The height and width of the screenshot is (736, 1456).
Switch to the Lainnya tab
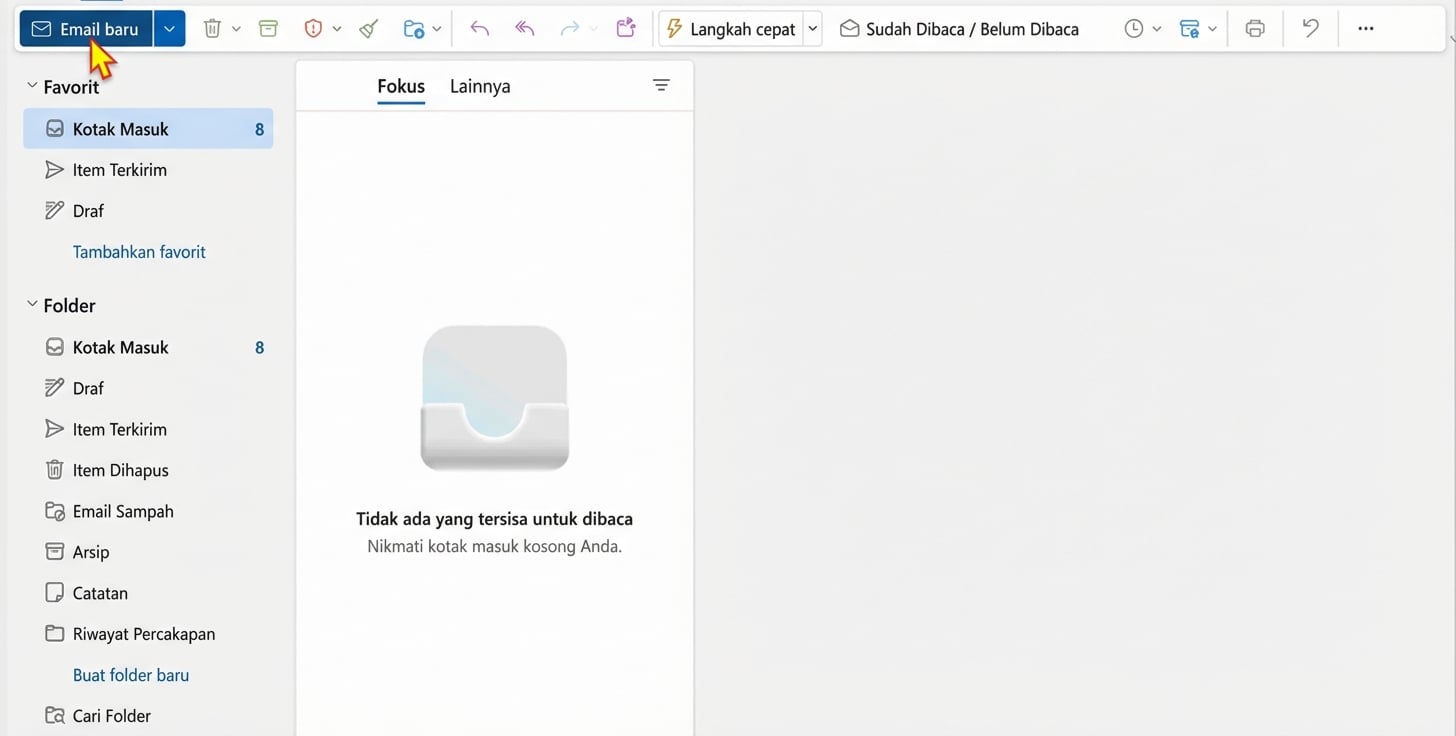point(480,86)
